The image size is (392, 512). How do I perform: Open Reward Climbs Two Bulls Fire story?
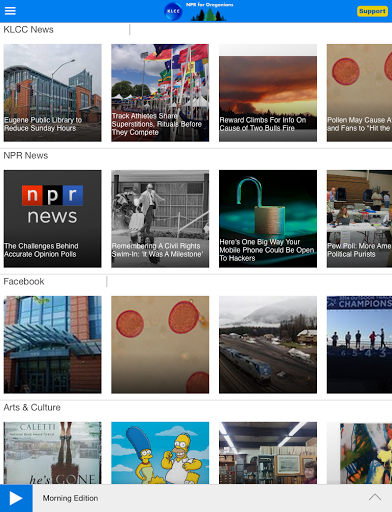tap(268, 93)
